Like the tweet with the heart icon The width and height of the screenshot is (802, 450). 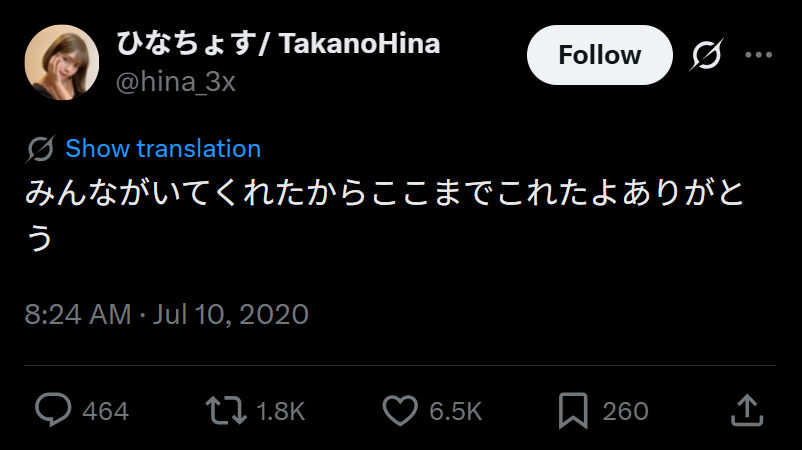(400, 410)
